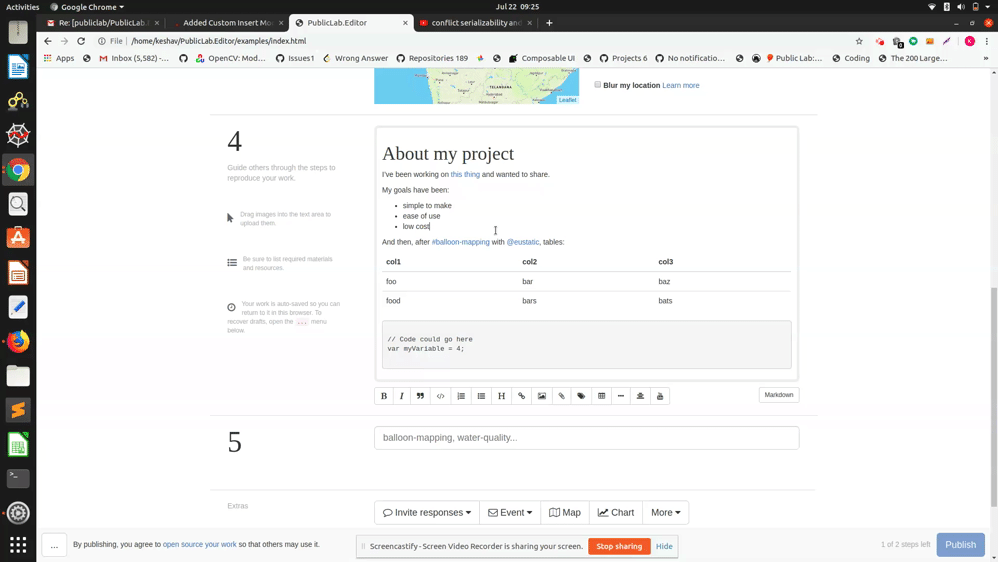Click the 'col2' table header
The width and height of the screenshot is (998, 562).
coord(530,262)
